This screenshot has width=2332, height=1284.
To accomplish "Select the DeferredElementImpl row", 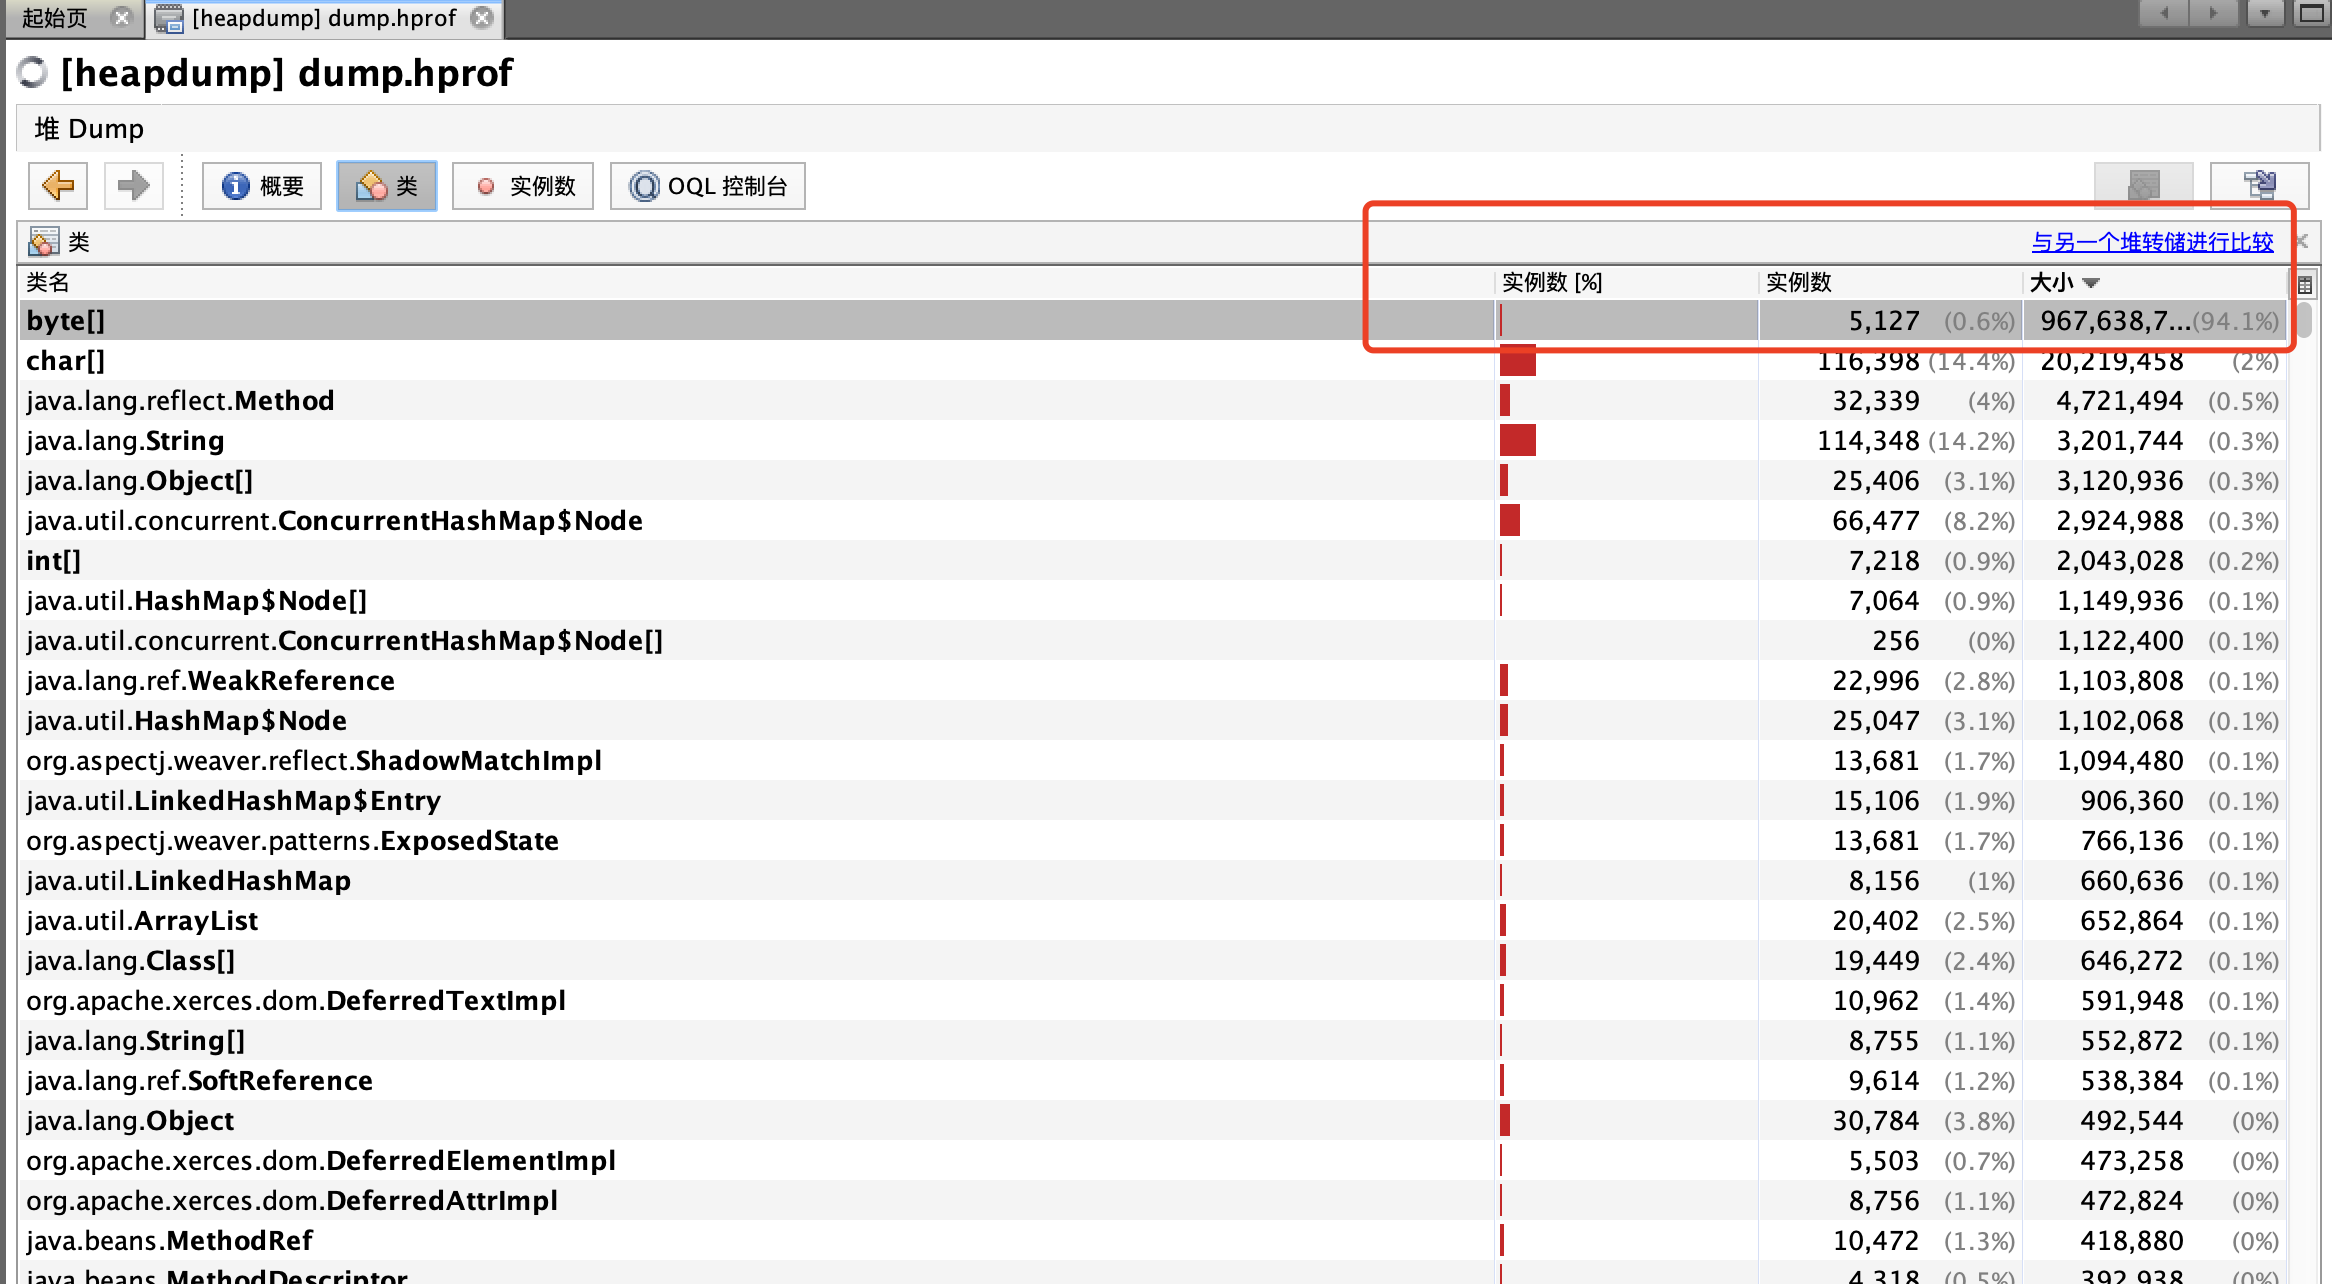I will coord(1152,1160).
